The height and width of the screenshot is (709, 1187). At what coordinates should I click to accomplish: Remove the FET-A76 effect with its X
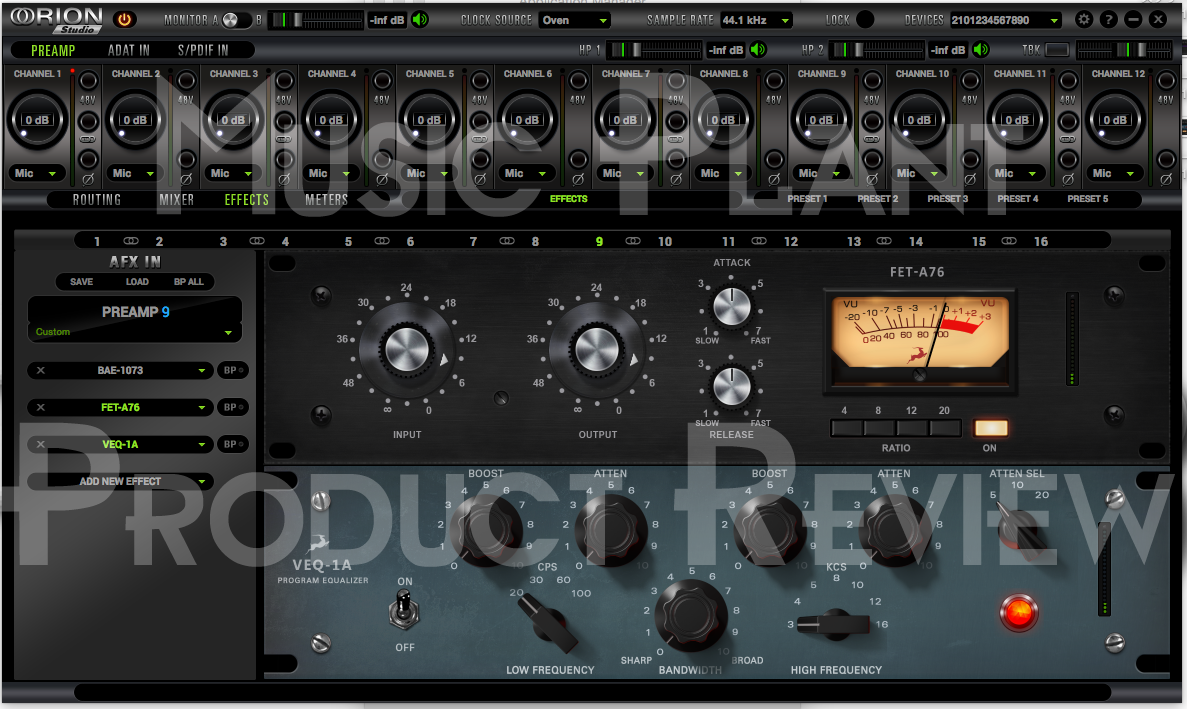pyautogui.click(x=41, y=407)
